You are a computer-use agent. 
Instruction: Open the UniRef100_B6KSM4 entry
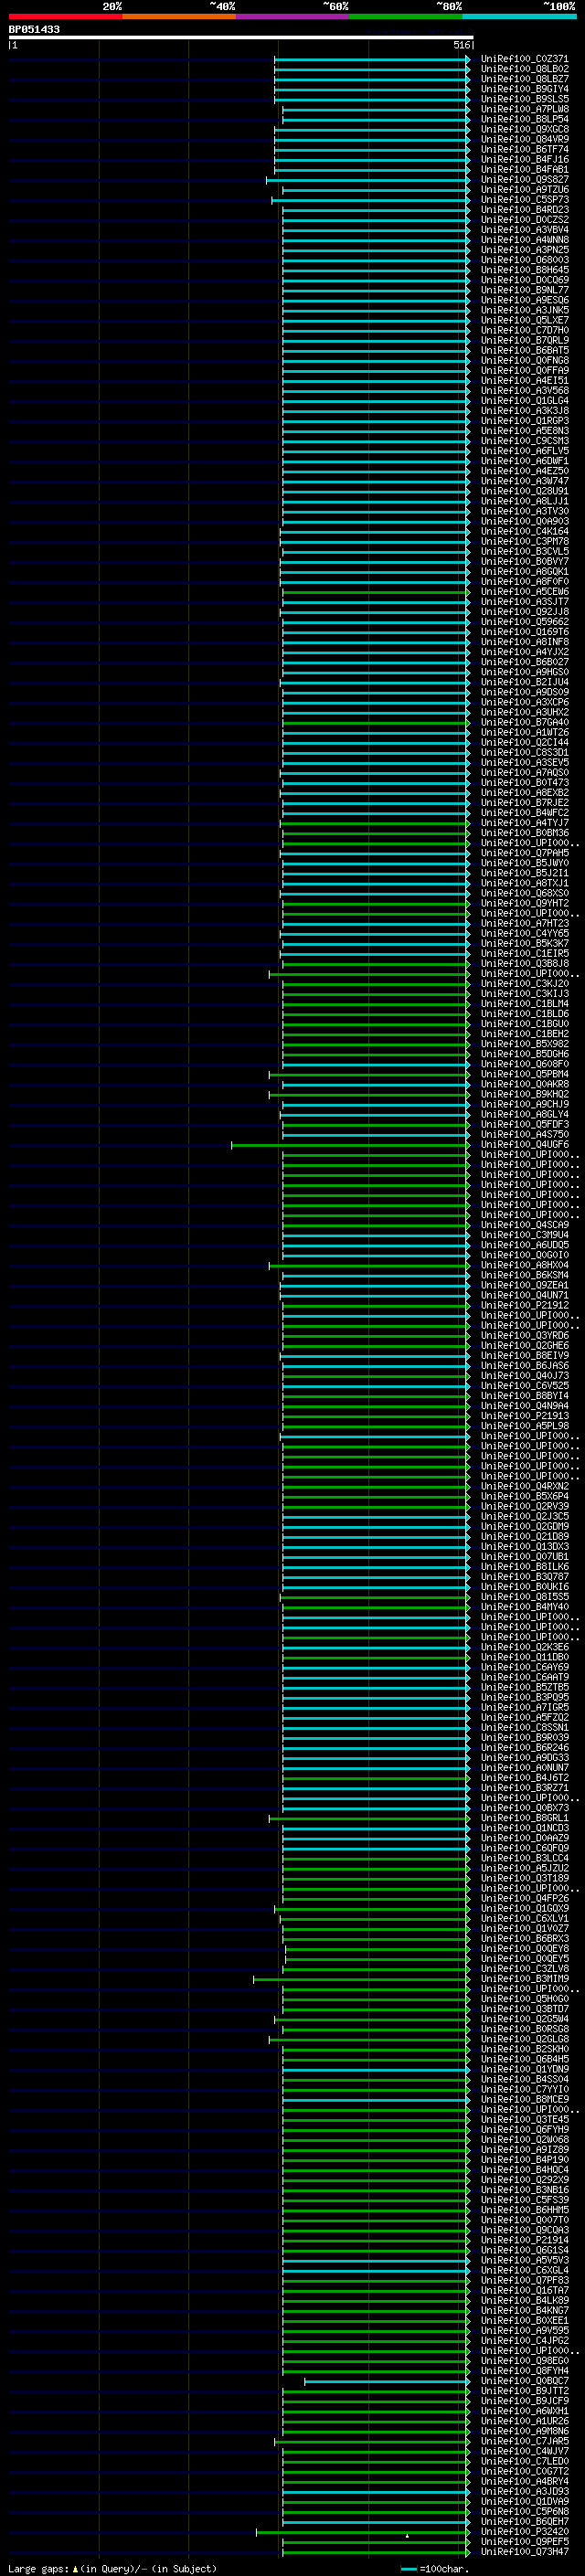point(524,1275)
